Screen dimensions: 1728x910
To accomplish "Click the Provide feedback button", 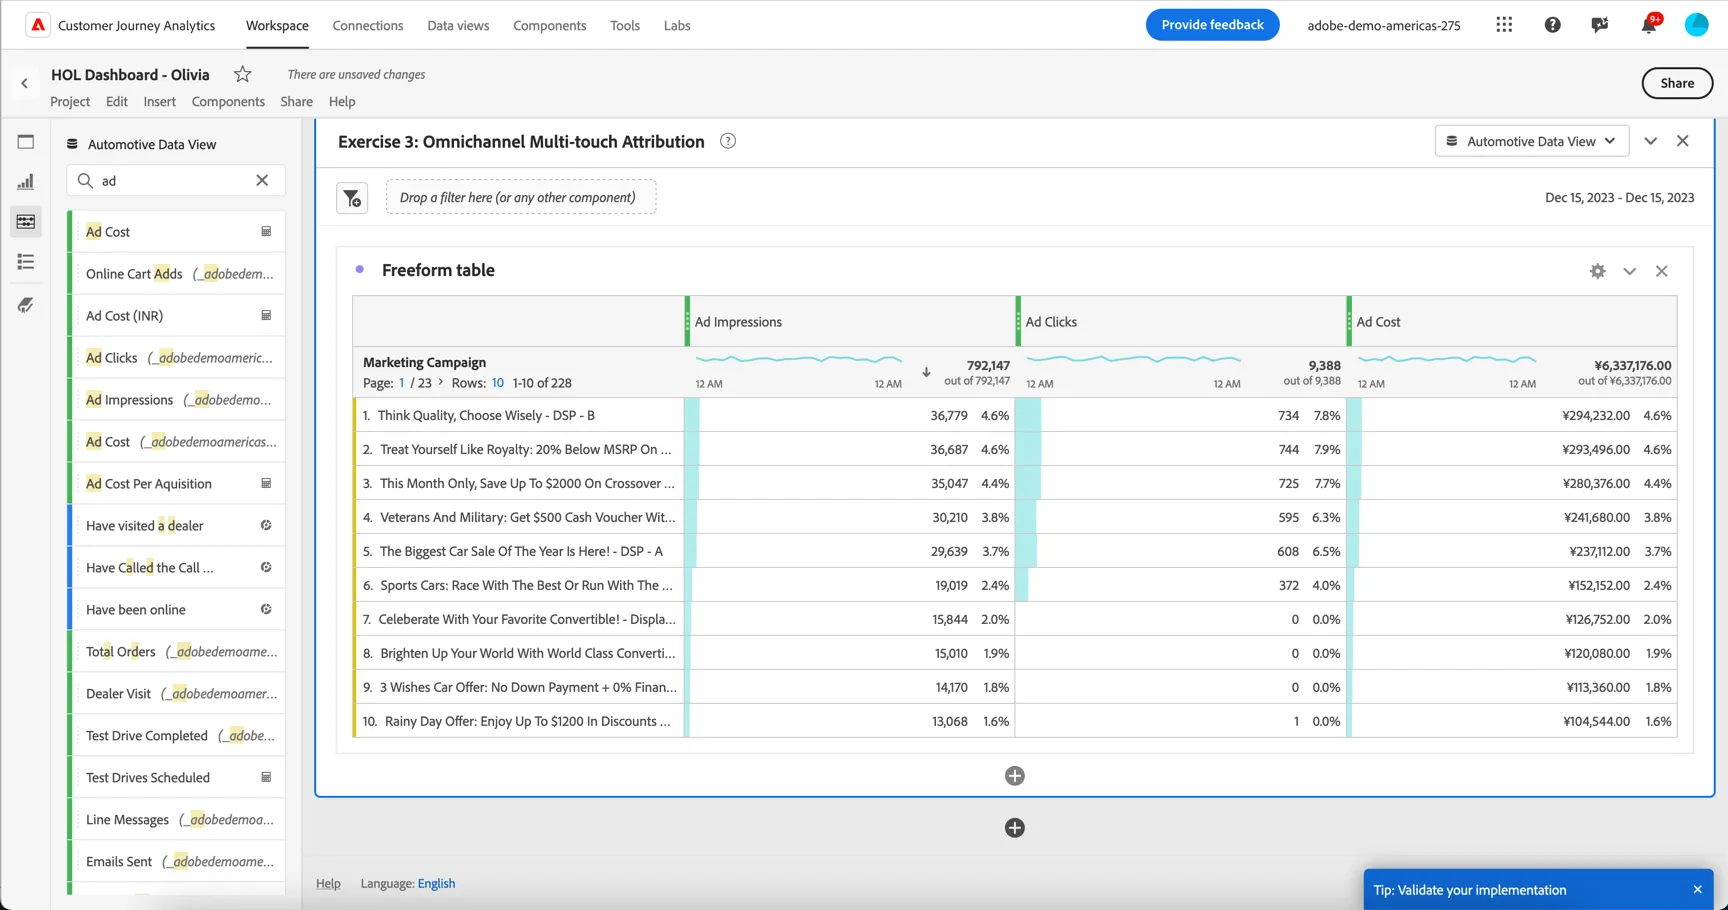I will click(x=1212, y=25).
